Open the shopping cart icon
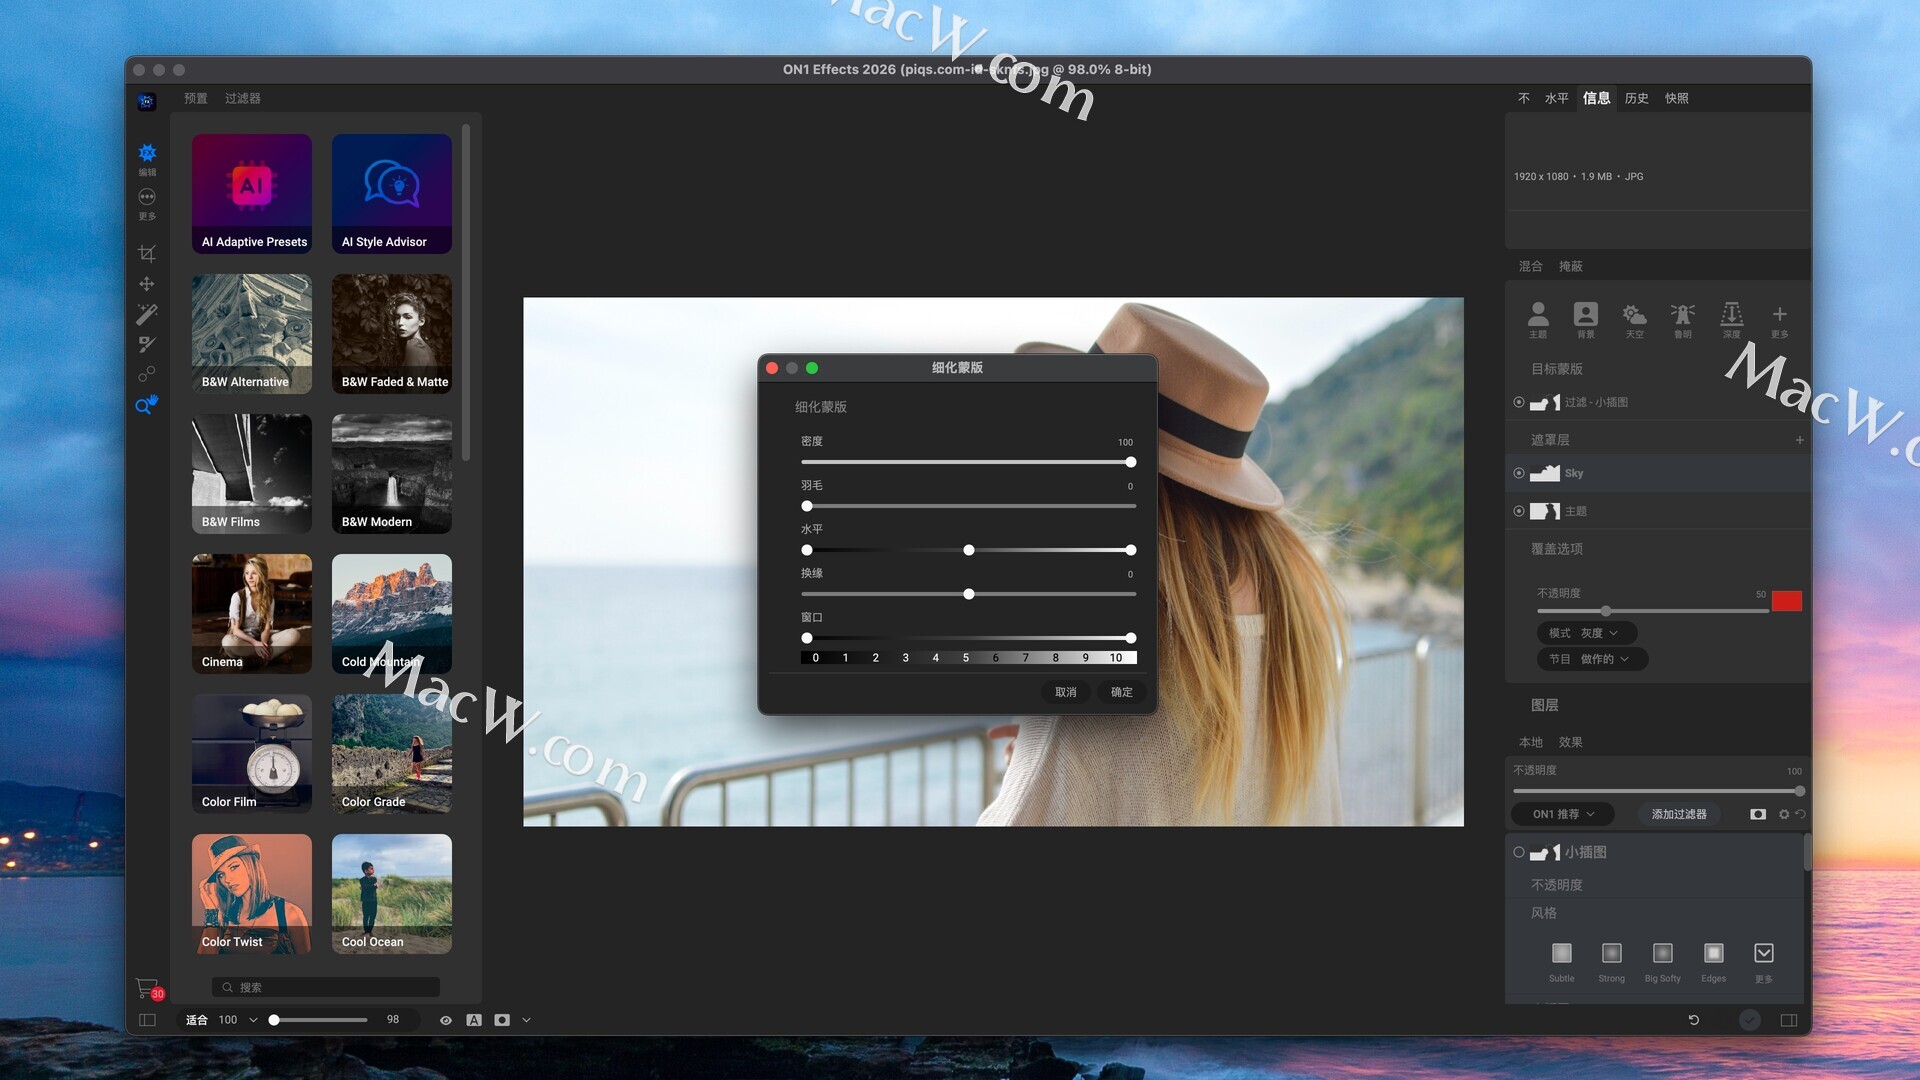This screenshot has height=1080, width=1920. (147, 988)
